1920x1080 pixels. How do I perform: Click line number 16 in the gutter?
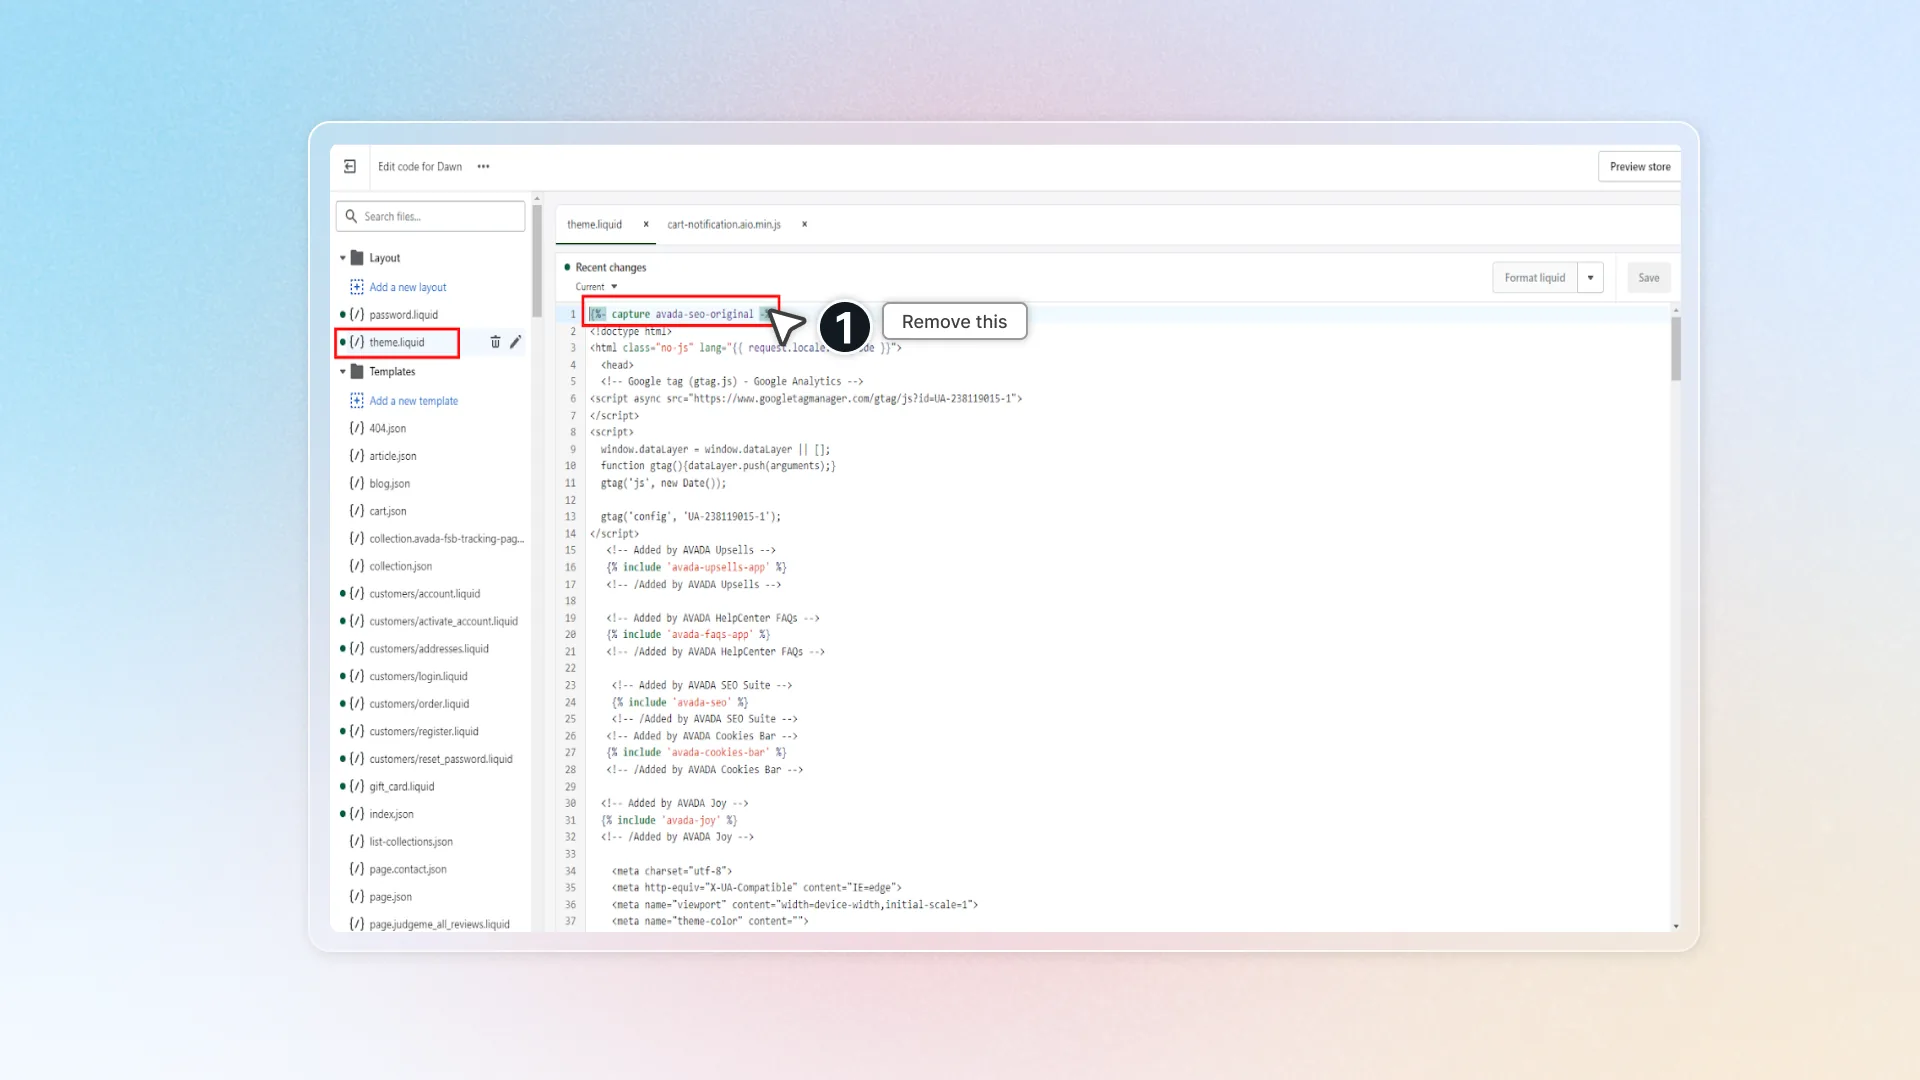tap(570, 568)
